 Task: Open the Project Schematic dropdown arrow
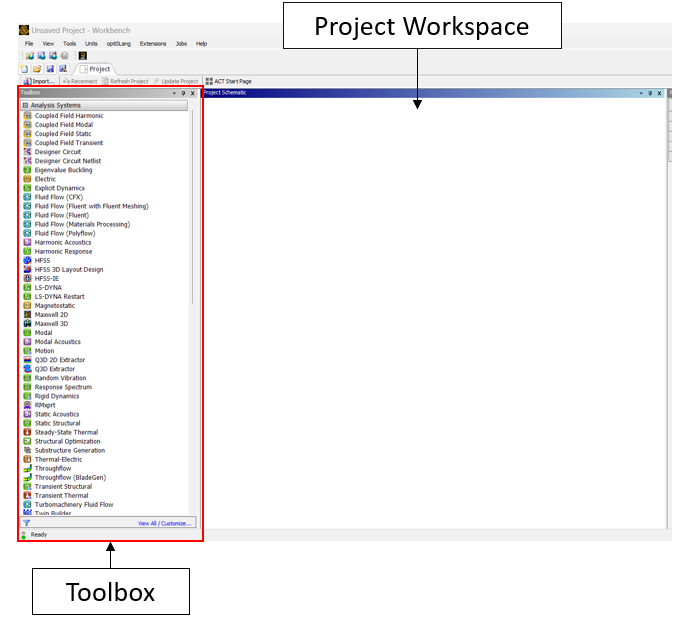[639, 92]
